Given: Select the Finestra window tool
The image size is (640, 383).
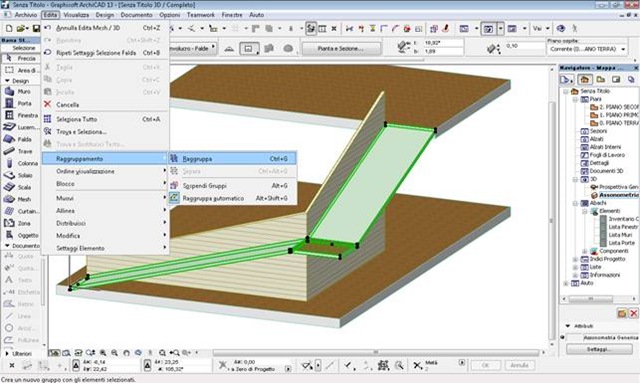Looking at the screenshot, I should click(20, 115).
